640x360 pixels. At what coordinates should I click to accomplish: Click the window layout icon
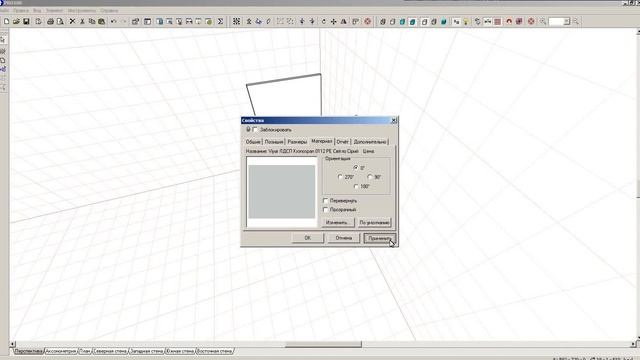point(147,21)
